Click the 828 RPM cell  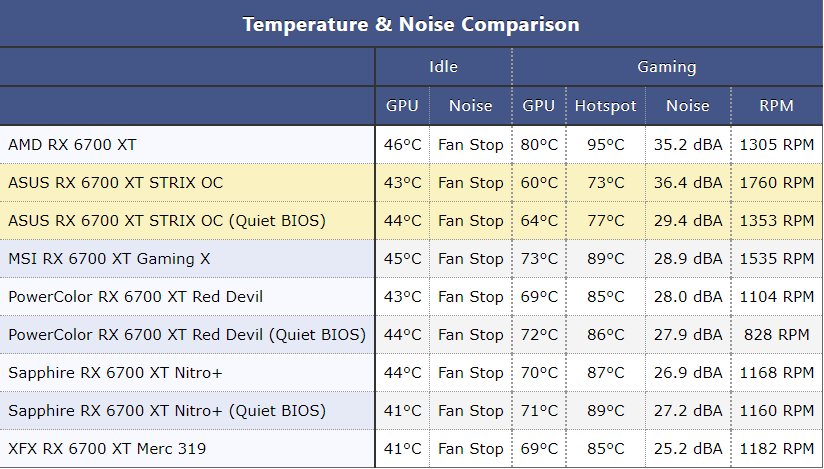pyautogui.click(x=776, y=335)
